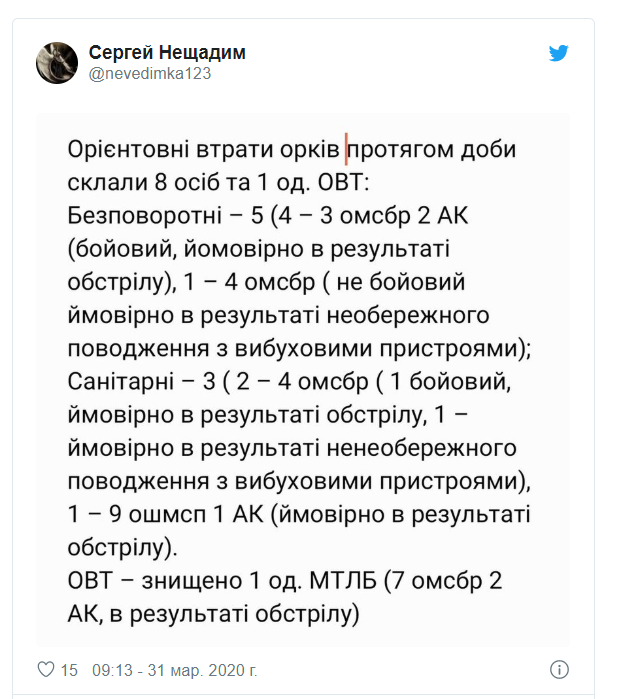The image size is (623, 699).
Task: Open Сергей Нещадим profile avatar
Action: point(57,63)
